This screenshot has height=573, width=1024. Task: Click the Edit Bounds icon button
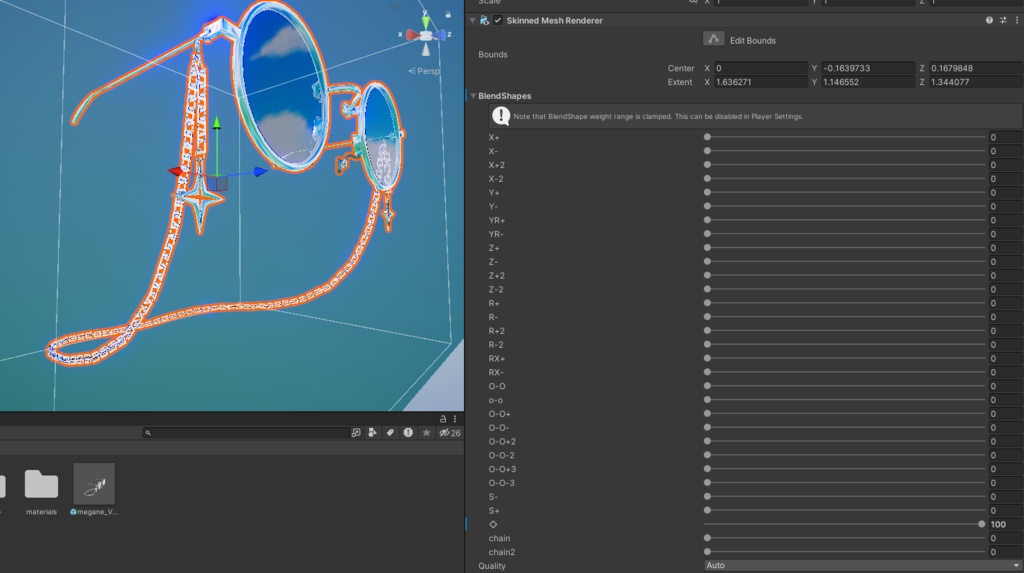point(713,39)
